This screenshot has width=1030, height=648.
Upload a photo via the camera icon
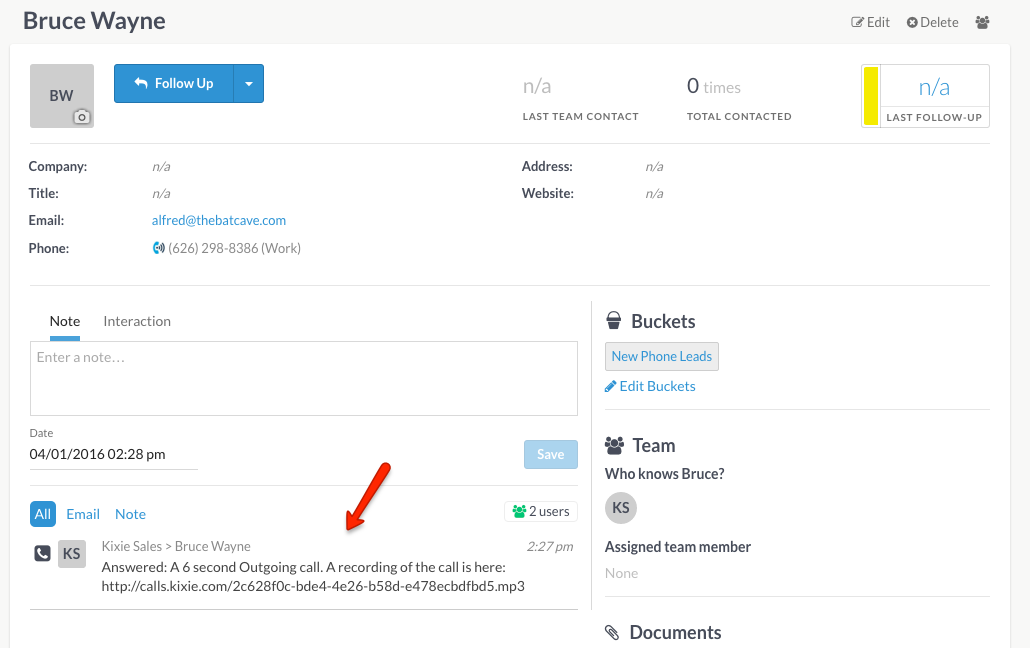(x=81, y=117)
